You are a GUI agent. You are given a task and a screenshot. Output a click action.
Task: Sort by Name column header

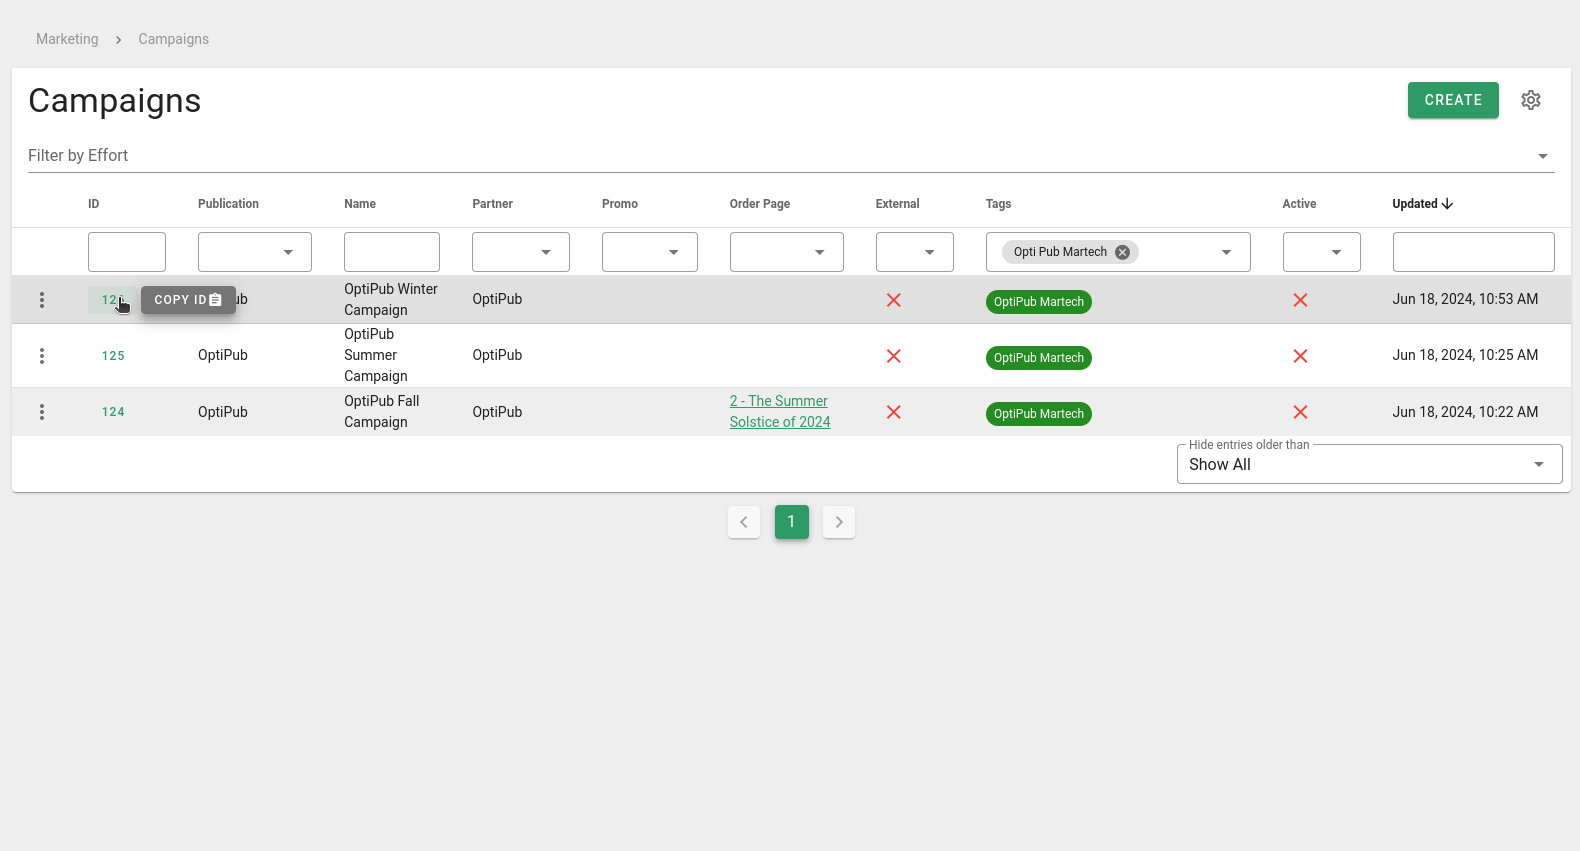click(x=360, y=204)
